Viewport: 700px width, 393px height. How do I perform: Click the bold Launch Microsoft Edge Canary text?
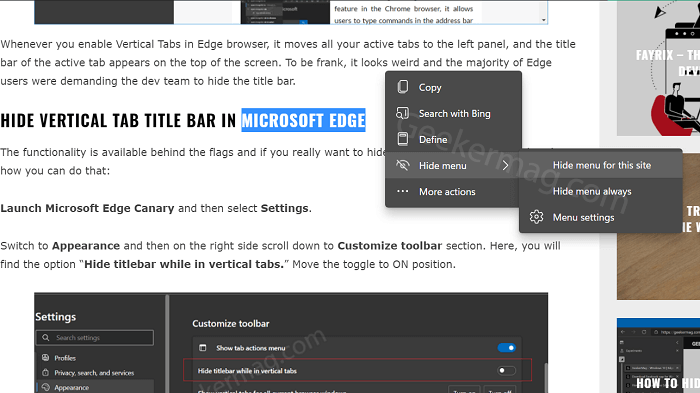click(x=88, y=208)
